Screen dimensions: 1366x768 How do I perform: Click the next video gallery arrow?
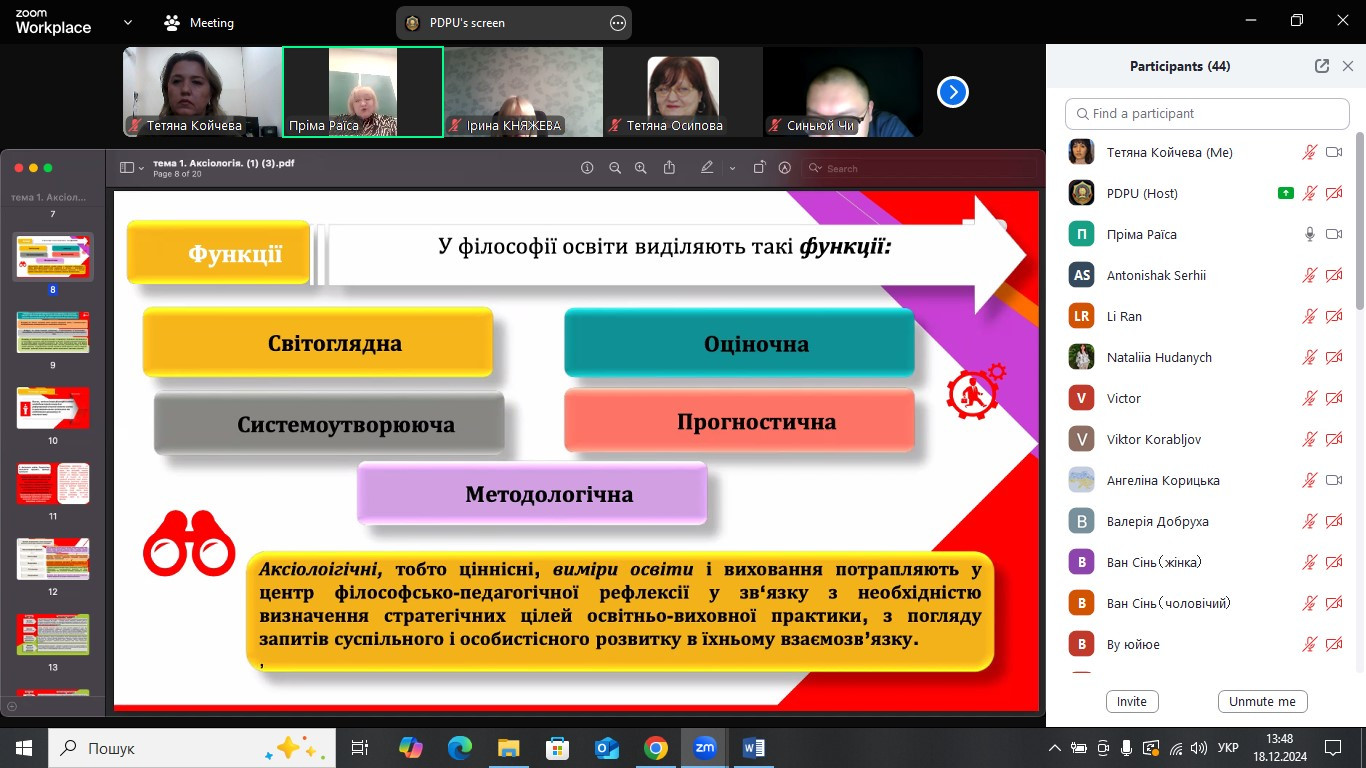coord(952,92)
